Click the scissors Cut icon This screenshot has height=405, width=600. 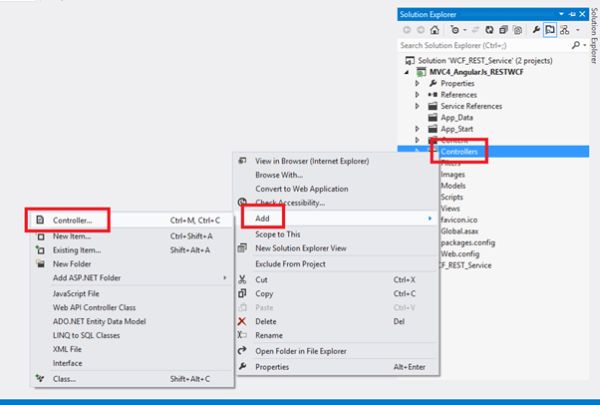[x=242, y=279]
